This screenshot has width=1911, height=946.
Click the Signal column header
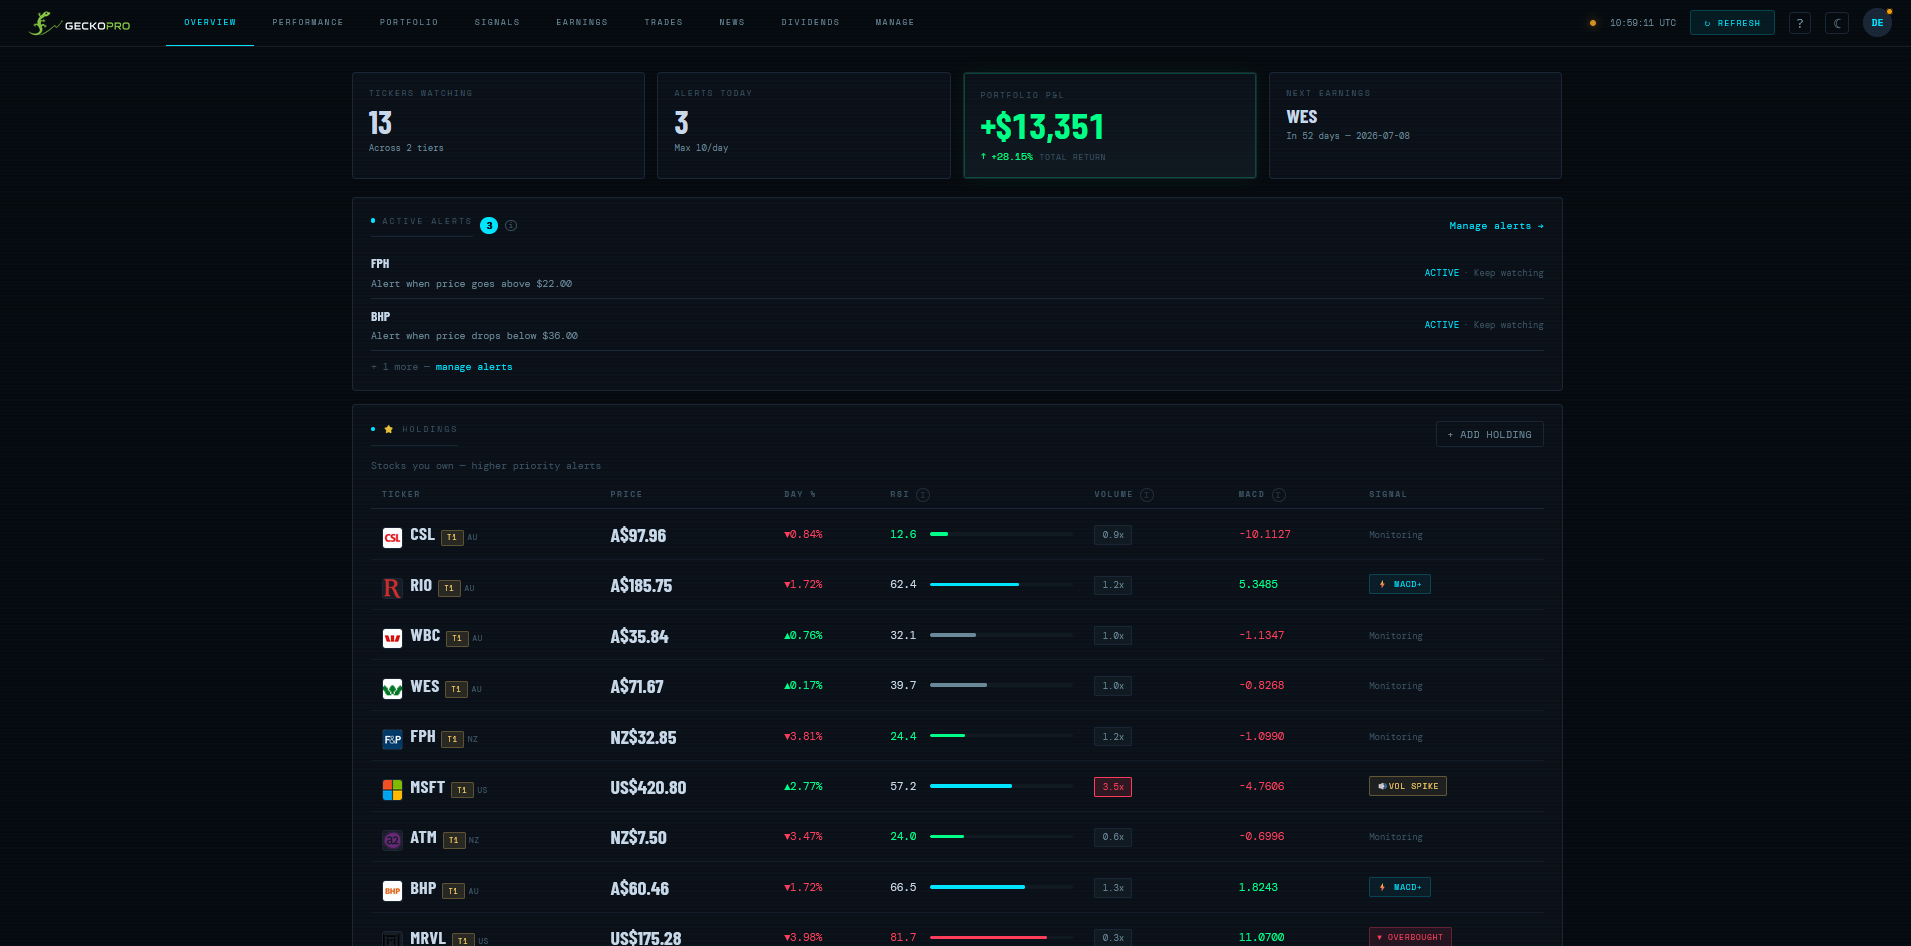click(1388, 494)
